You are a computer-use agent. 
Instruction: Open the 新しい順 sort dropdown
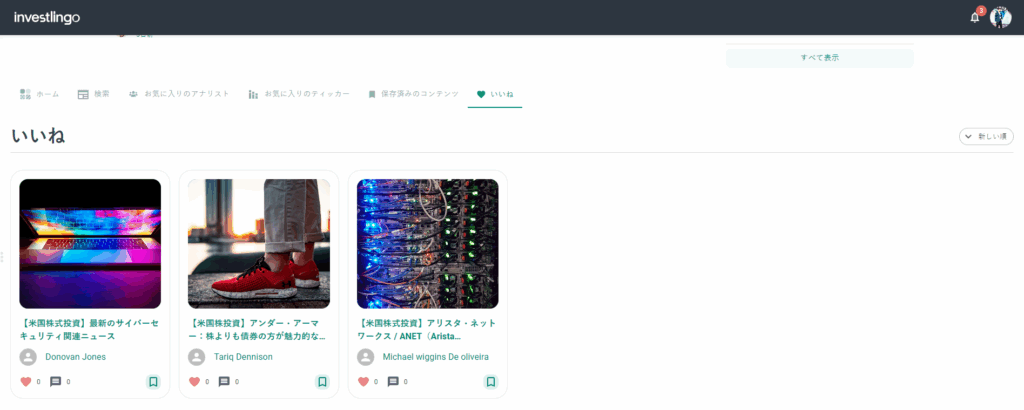tap(985, 136)
